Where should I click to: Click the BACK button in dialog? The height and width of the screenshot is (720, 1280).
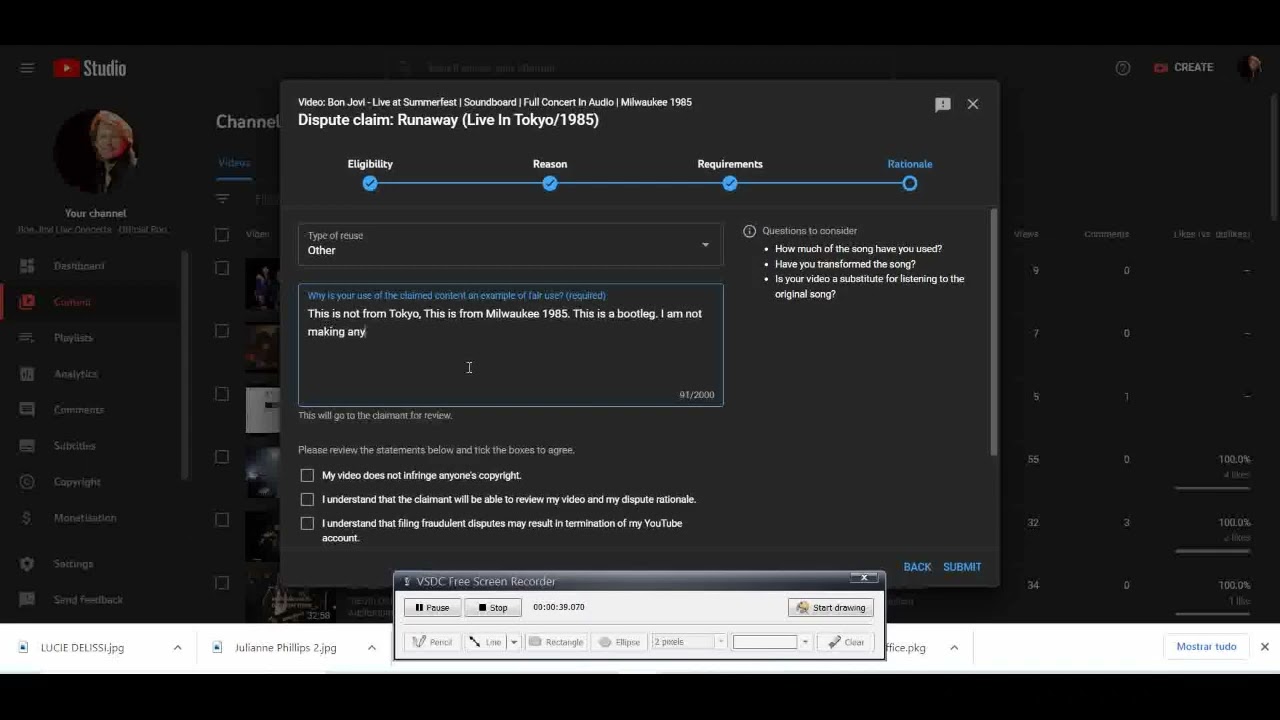917,567
